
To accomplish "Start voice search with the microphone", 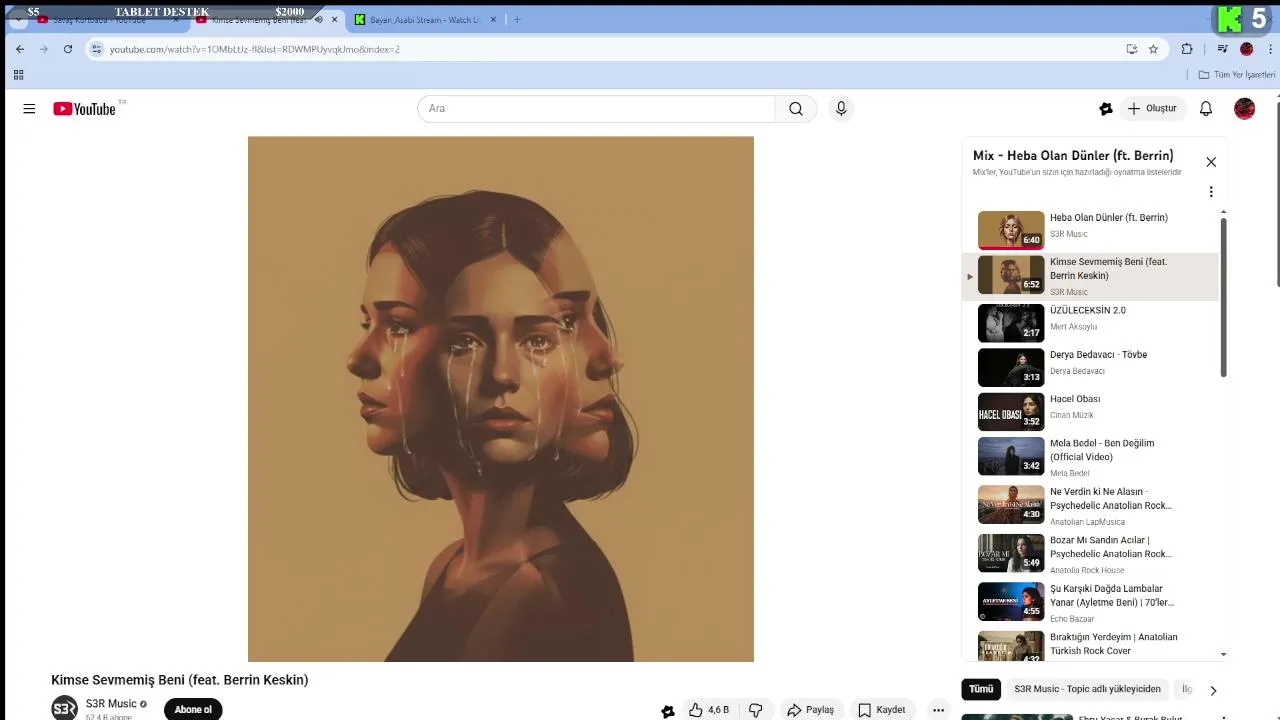I will [841, 109].
